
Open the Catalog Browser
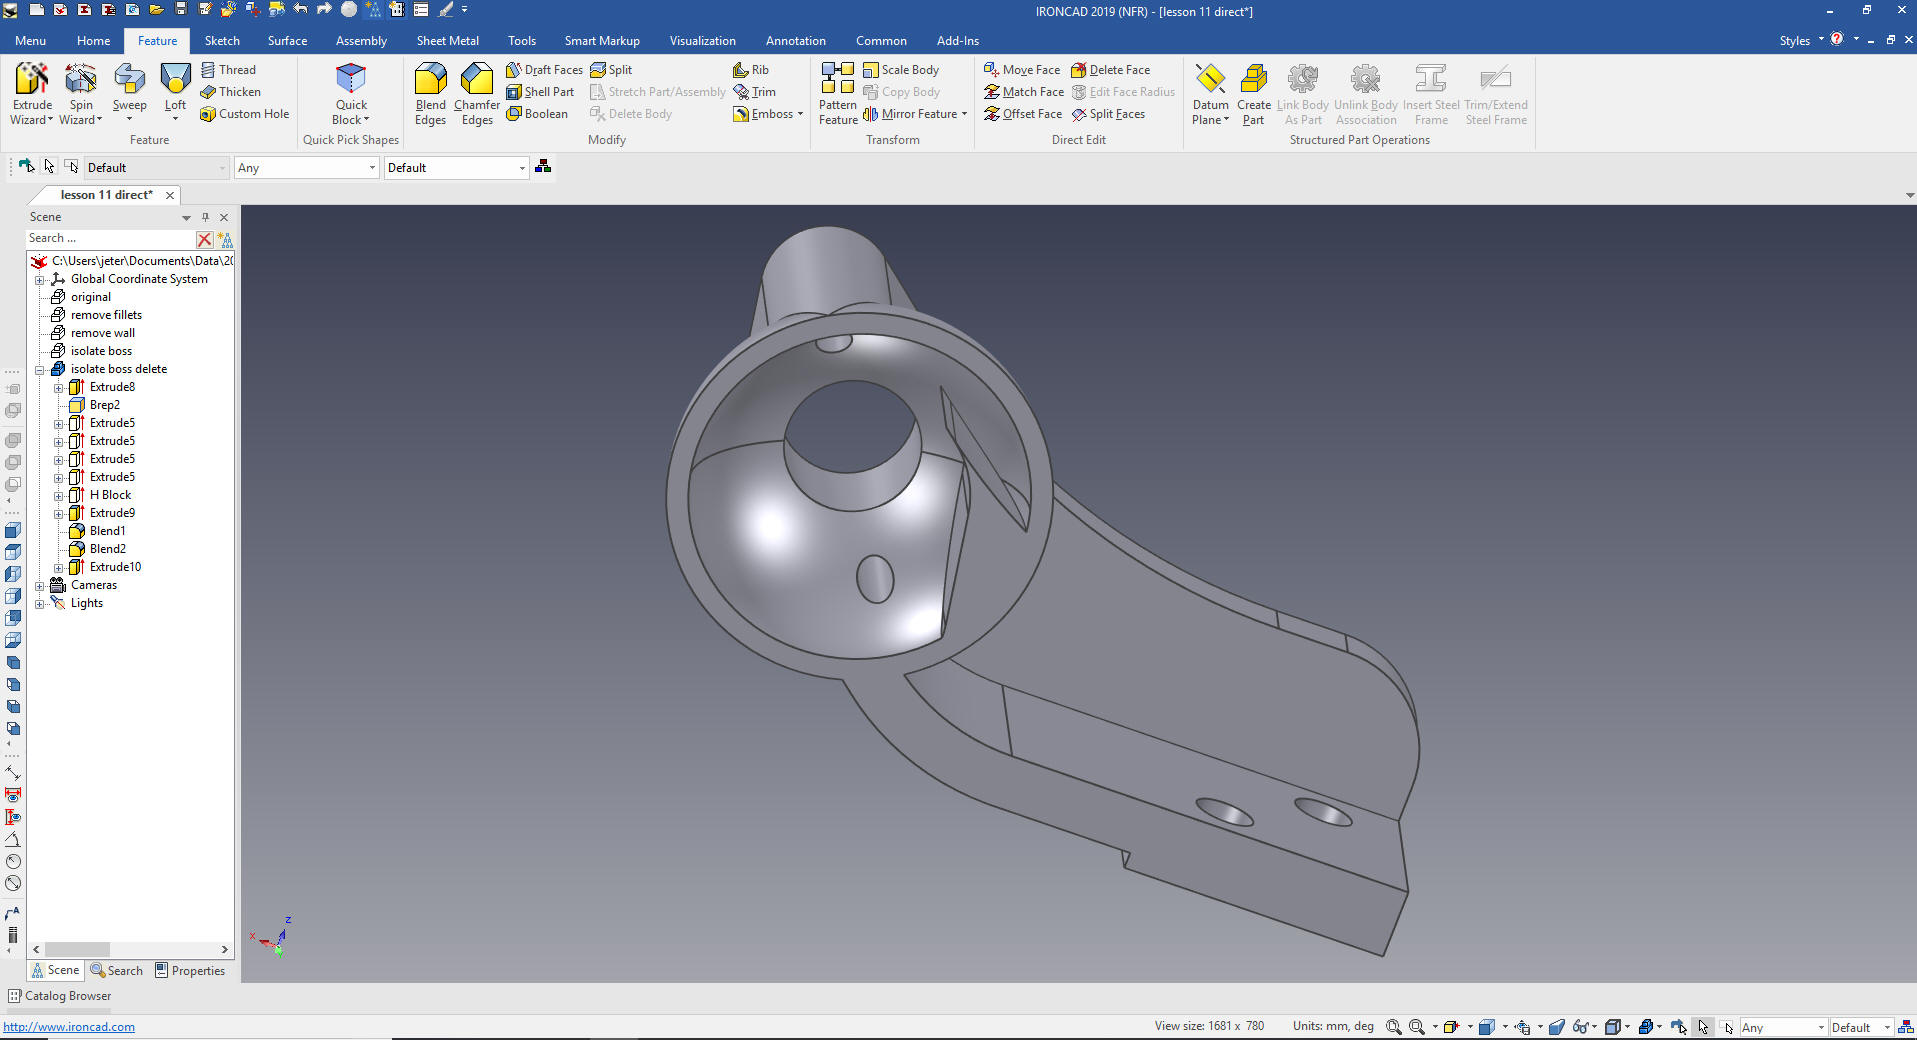(x=59, y=996)
